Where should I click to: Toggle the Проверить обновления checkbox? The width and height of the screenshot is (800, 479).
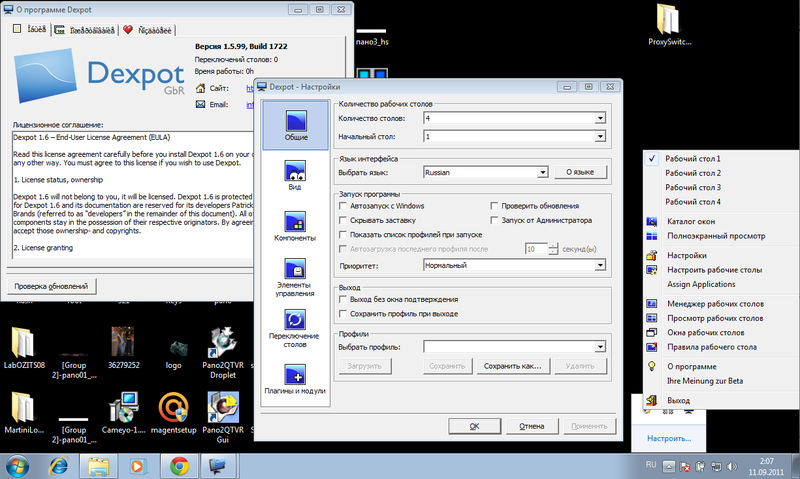(494, 206)
